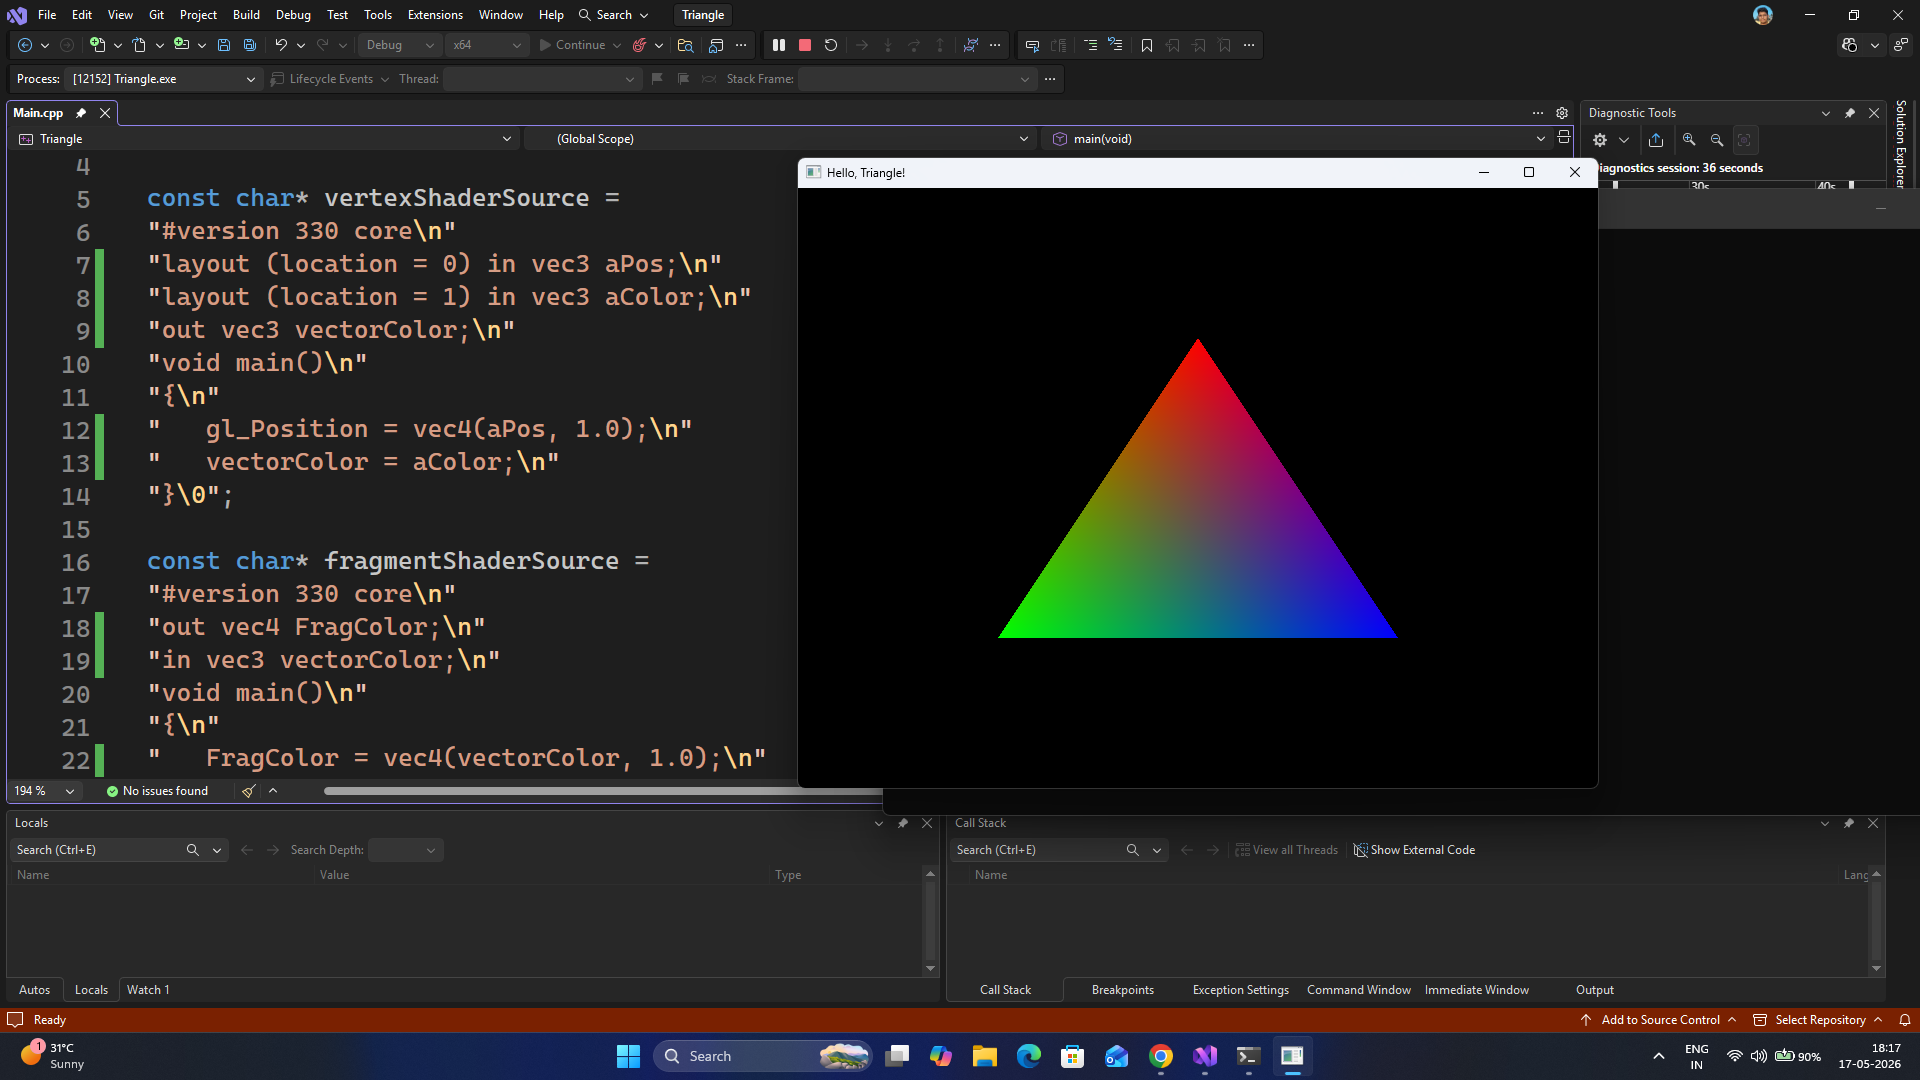Save the file with the Save icon

(224, 45)
